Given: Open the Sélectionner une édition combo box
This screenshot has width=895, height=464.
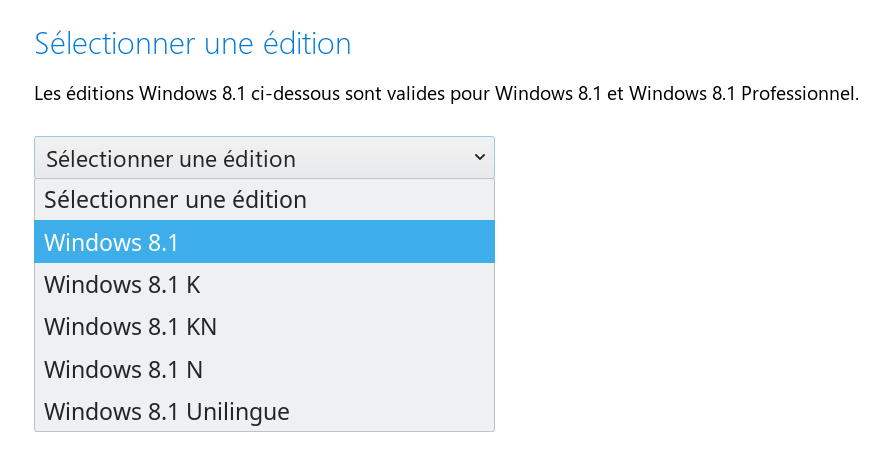Looking at the screenshot, I should click(x=264, y=158).
